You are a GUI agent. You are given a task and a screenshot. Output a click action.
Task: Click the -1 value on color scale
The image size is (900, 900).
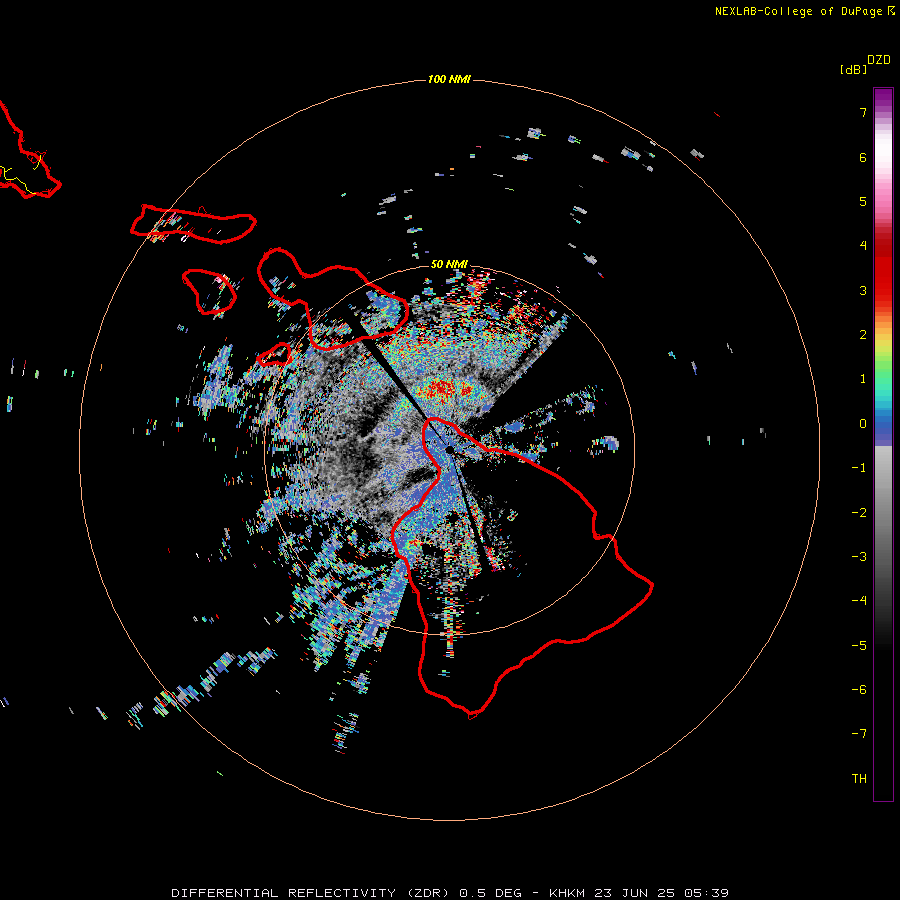coord(859,467)
